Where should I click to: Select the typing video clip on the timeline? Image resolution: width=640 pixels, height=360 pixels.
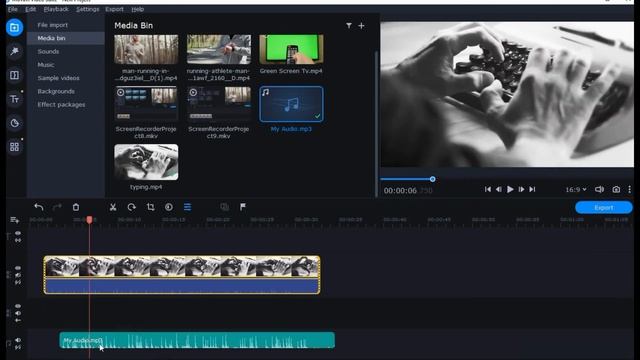point(182,275)
